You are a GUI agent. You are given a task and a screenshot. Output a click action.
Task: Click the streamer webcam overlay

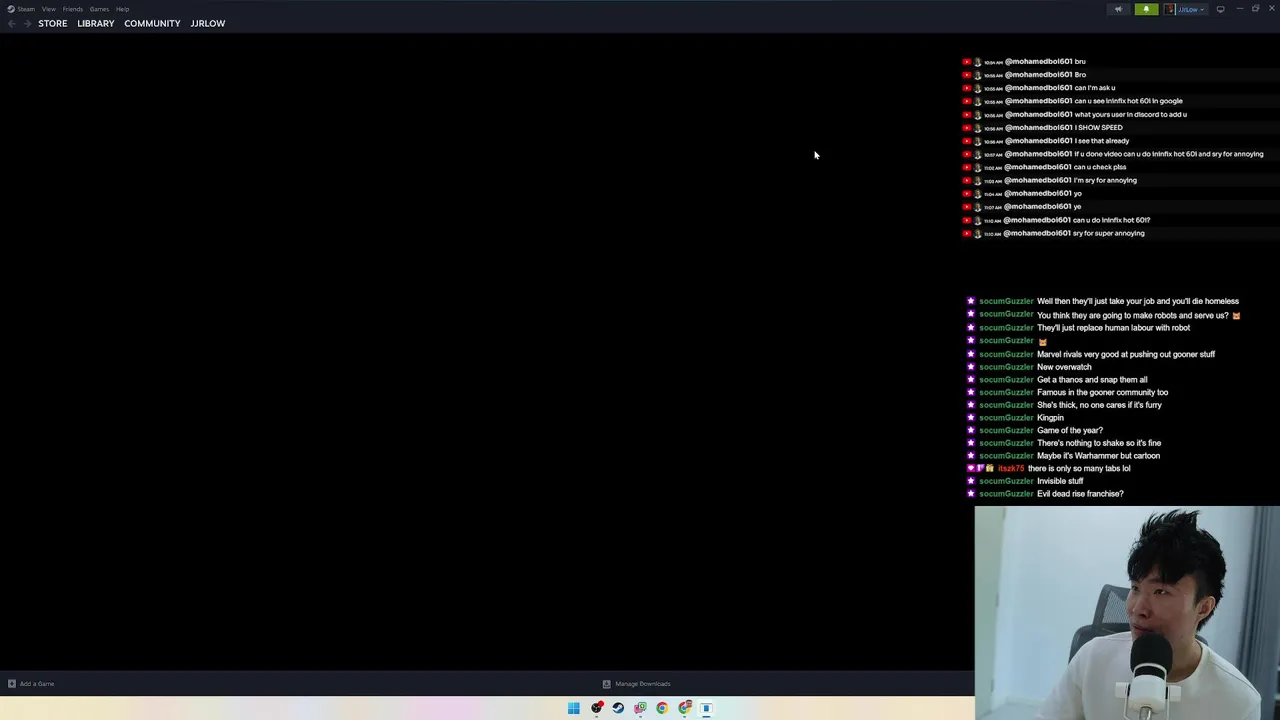tap(1127, 612)
